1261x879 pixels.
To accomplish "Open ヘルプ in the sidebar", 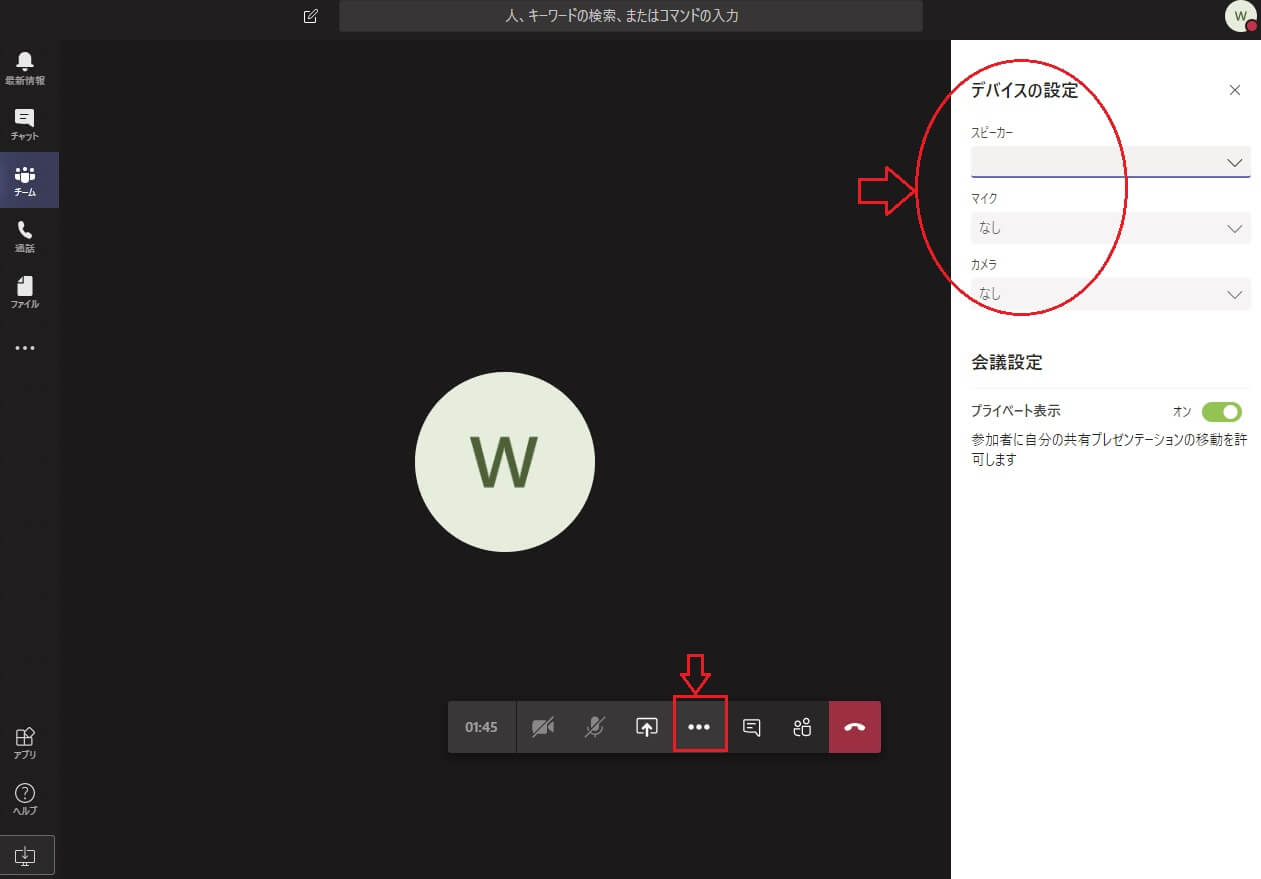I will point(25,799).
